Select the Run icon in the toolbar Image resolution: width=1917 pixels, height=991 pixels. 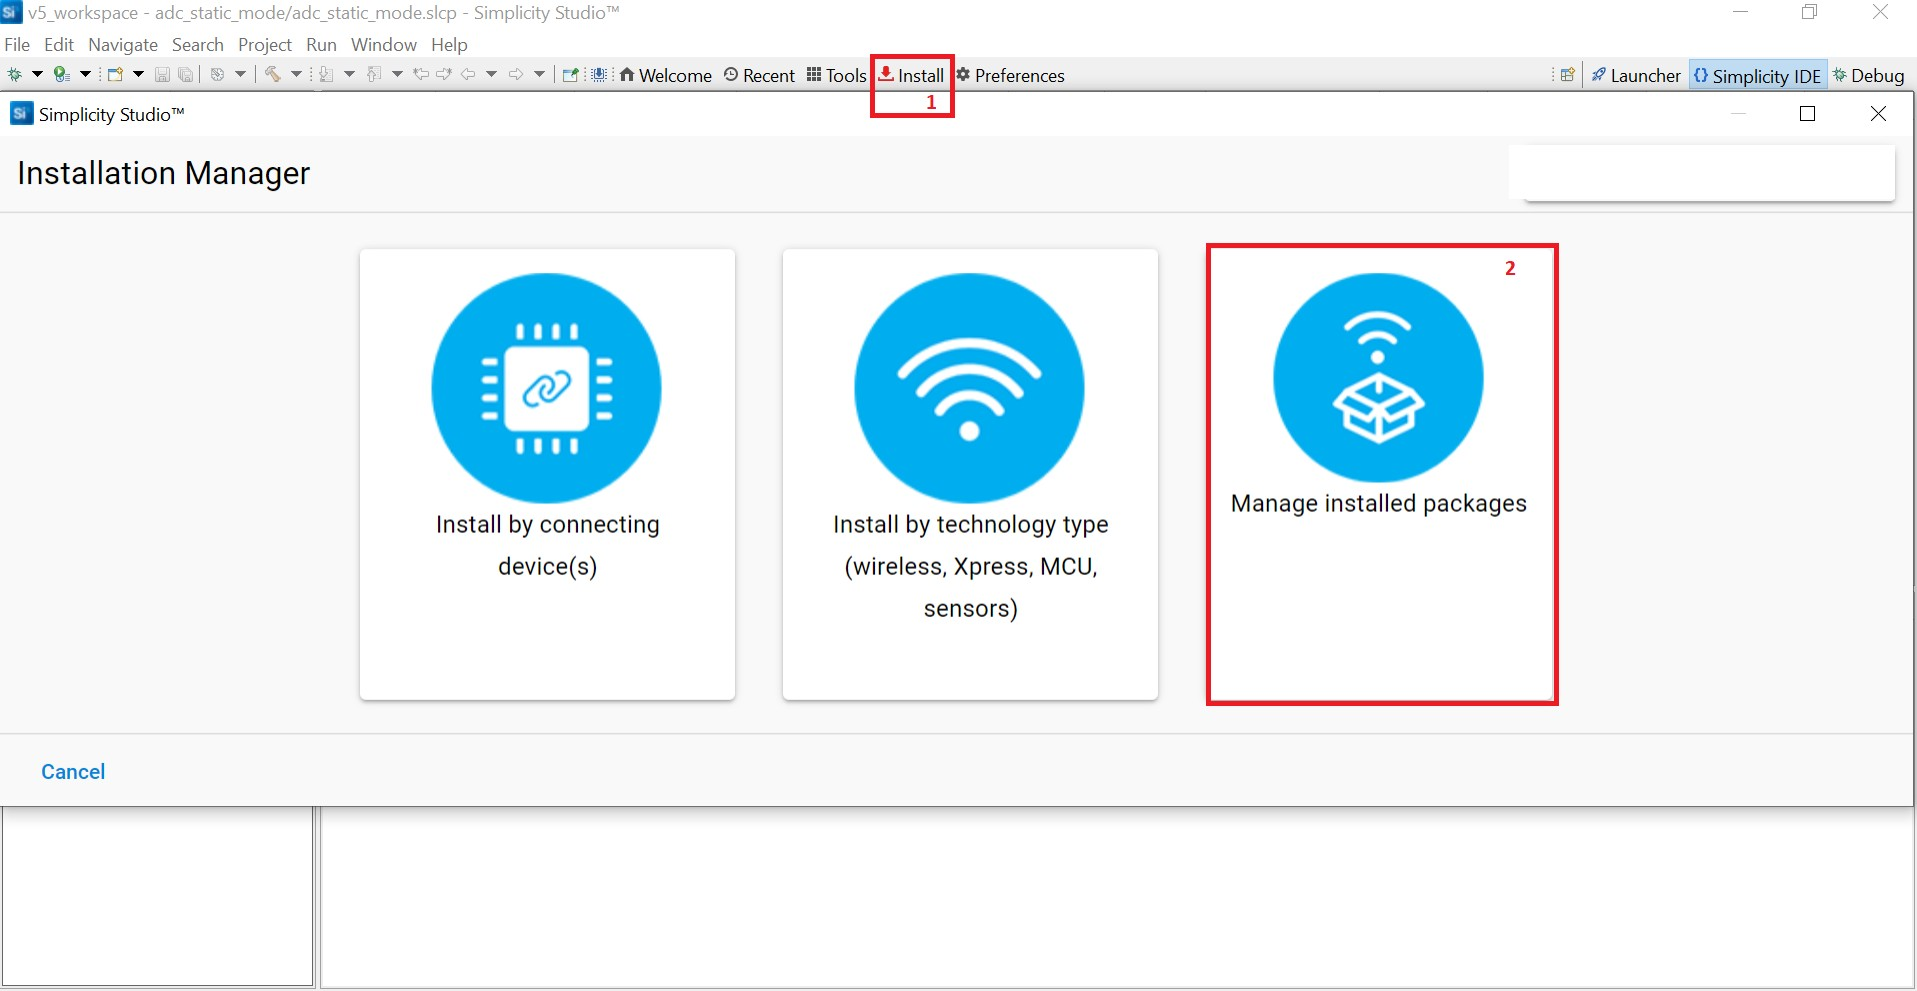coord(62,73)
